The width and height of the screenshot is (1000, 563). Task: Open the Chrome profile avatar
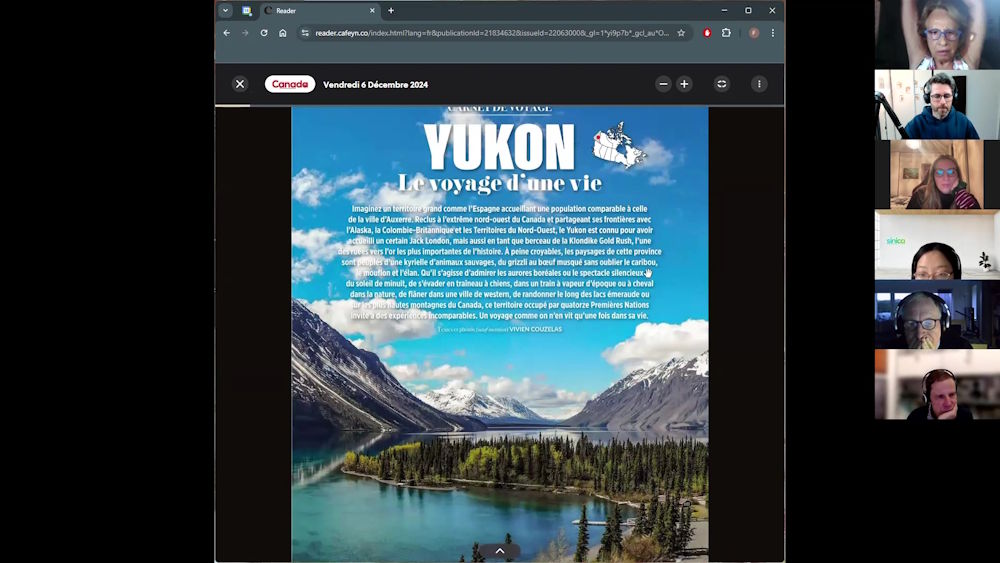pyautogui.click(x=754, y=33)
